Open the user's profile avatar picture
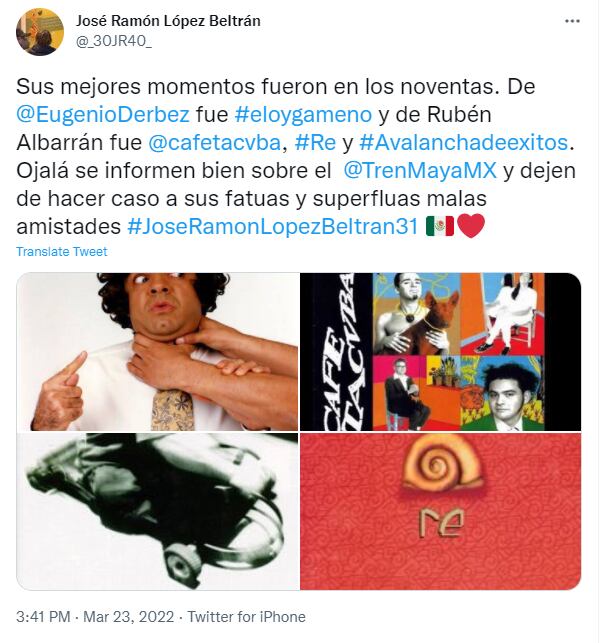604x643 pixels. click(40, 32)
